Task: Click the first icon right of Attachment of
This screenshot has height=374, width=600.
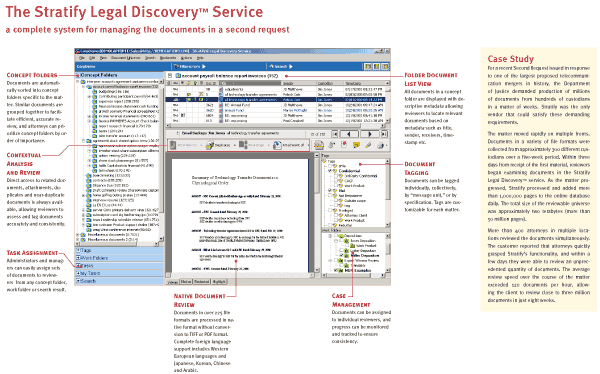Action: pos(318,145)
